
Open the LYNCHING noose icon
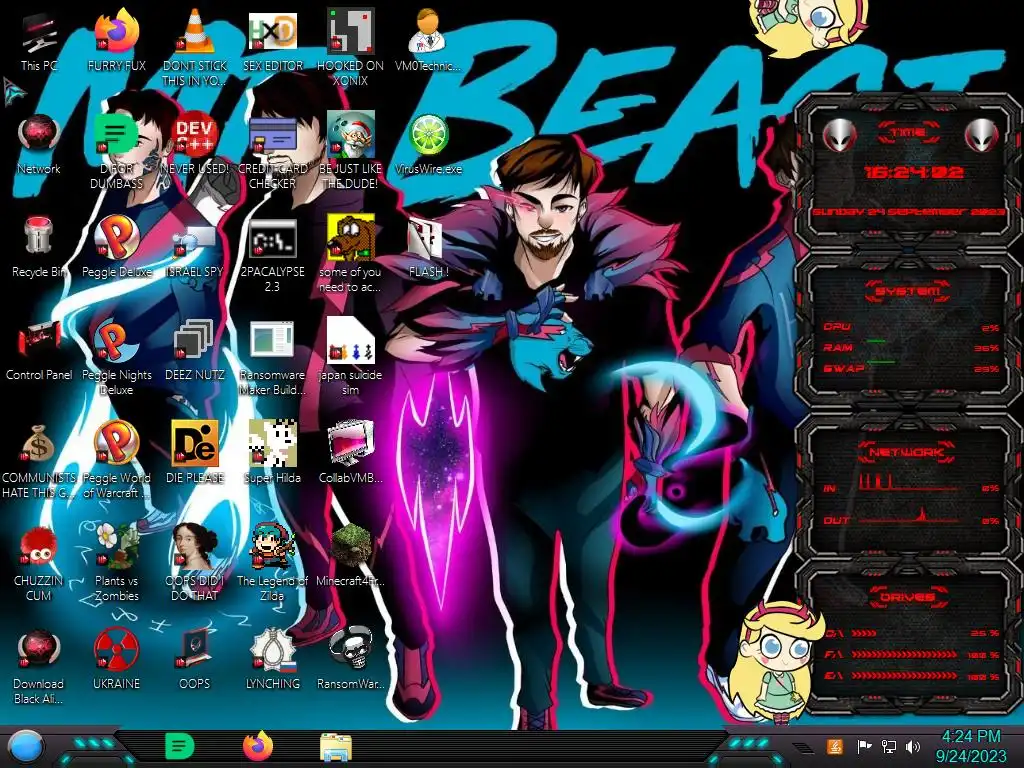tap(272, 660)
